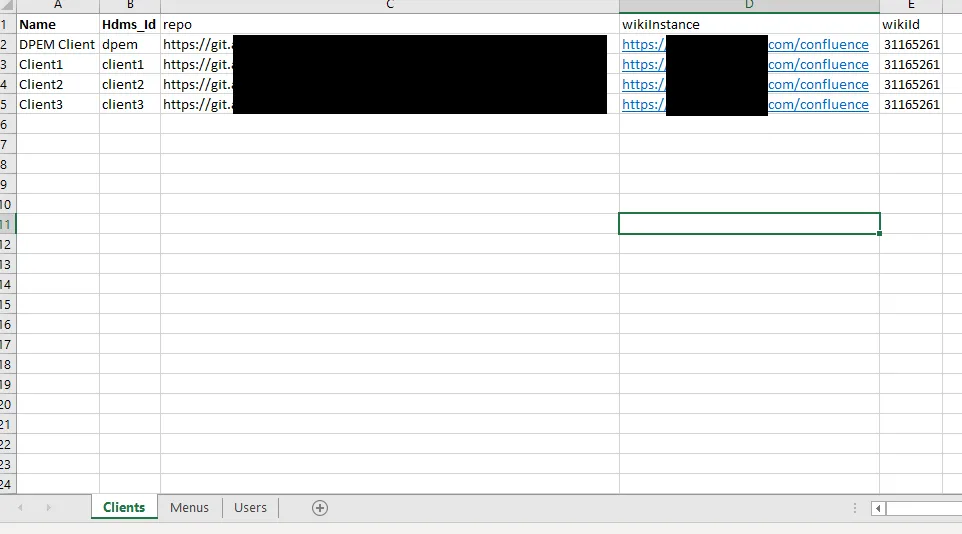The image size is (962, 534).
Task: Select the client1 id cell
Action: tap(130, 64)
